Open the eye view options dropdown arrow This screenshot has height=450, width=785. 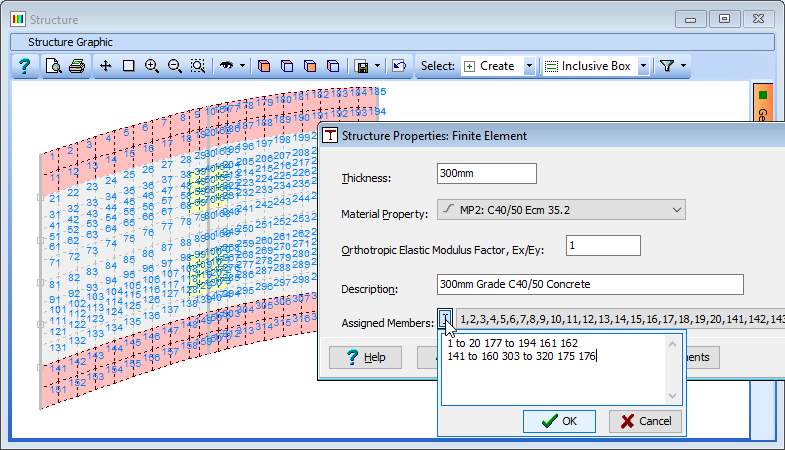pyautogui.click(x=242, y=66)
